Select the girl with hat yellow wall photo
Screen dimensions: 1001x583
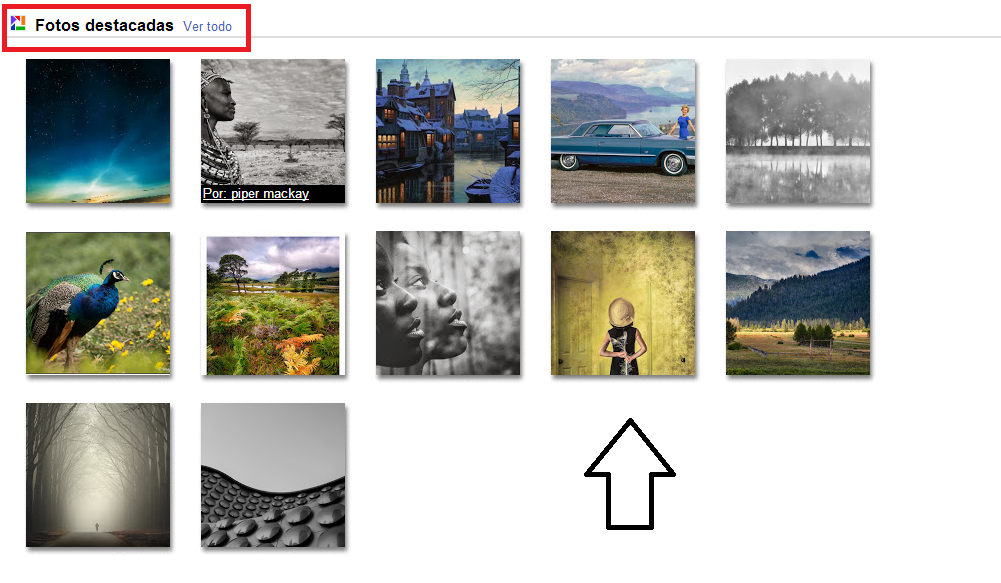pyautogui.click(x=623, y=303)
